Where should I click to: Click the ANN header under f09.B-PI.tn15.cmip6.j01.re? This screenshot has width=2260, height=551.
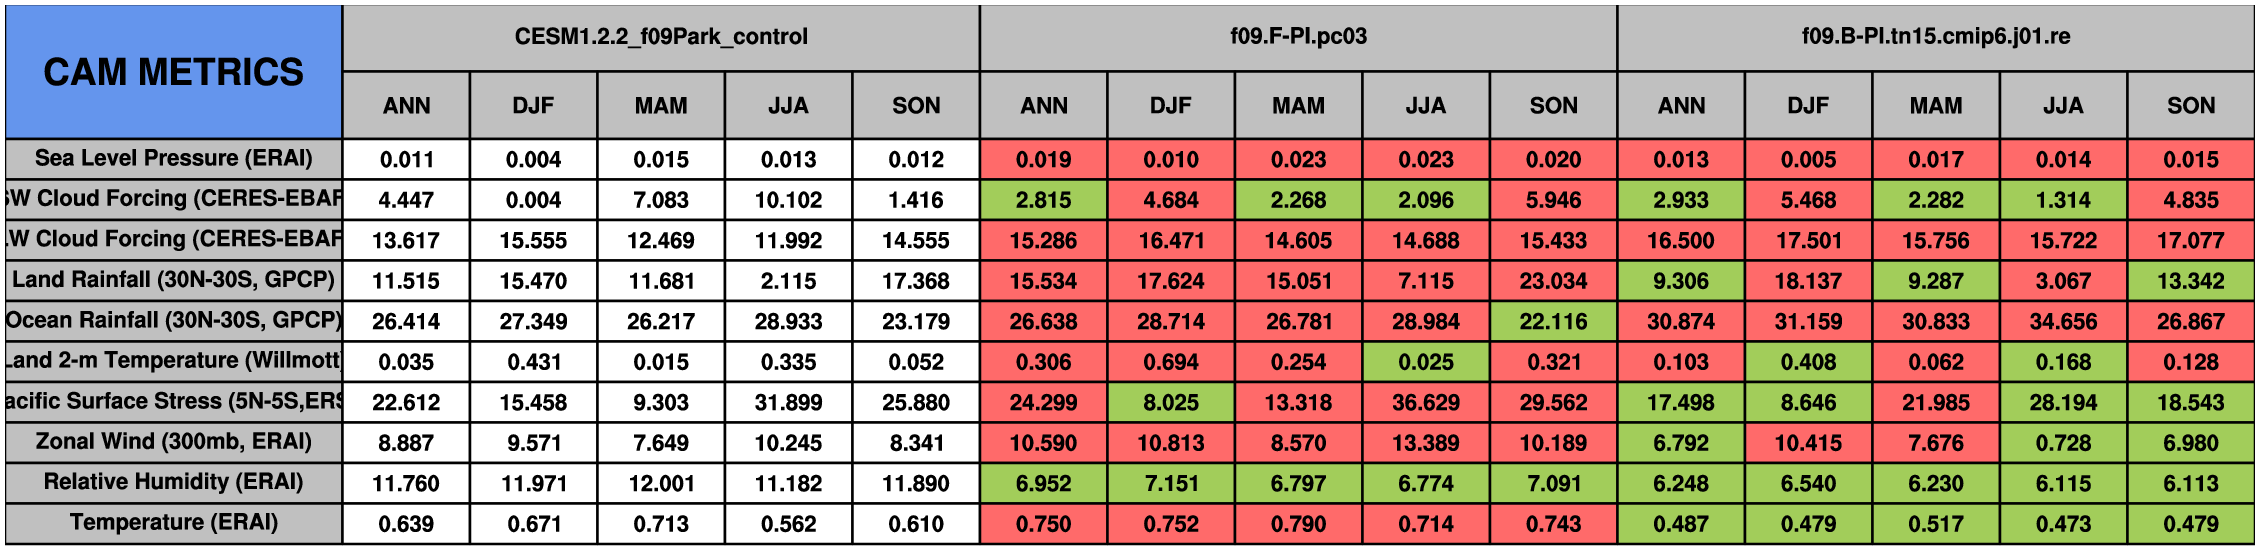tap(1681, 106)
